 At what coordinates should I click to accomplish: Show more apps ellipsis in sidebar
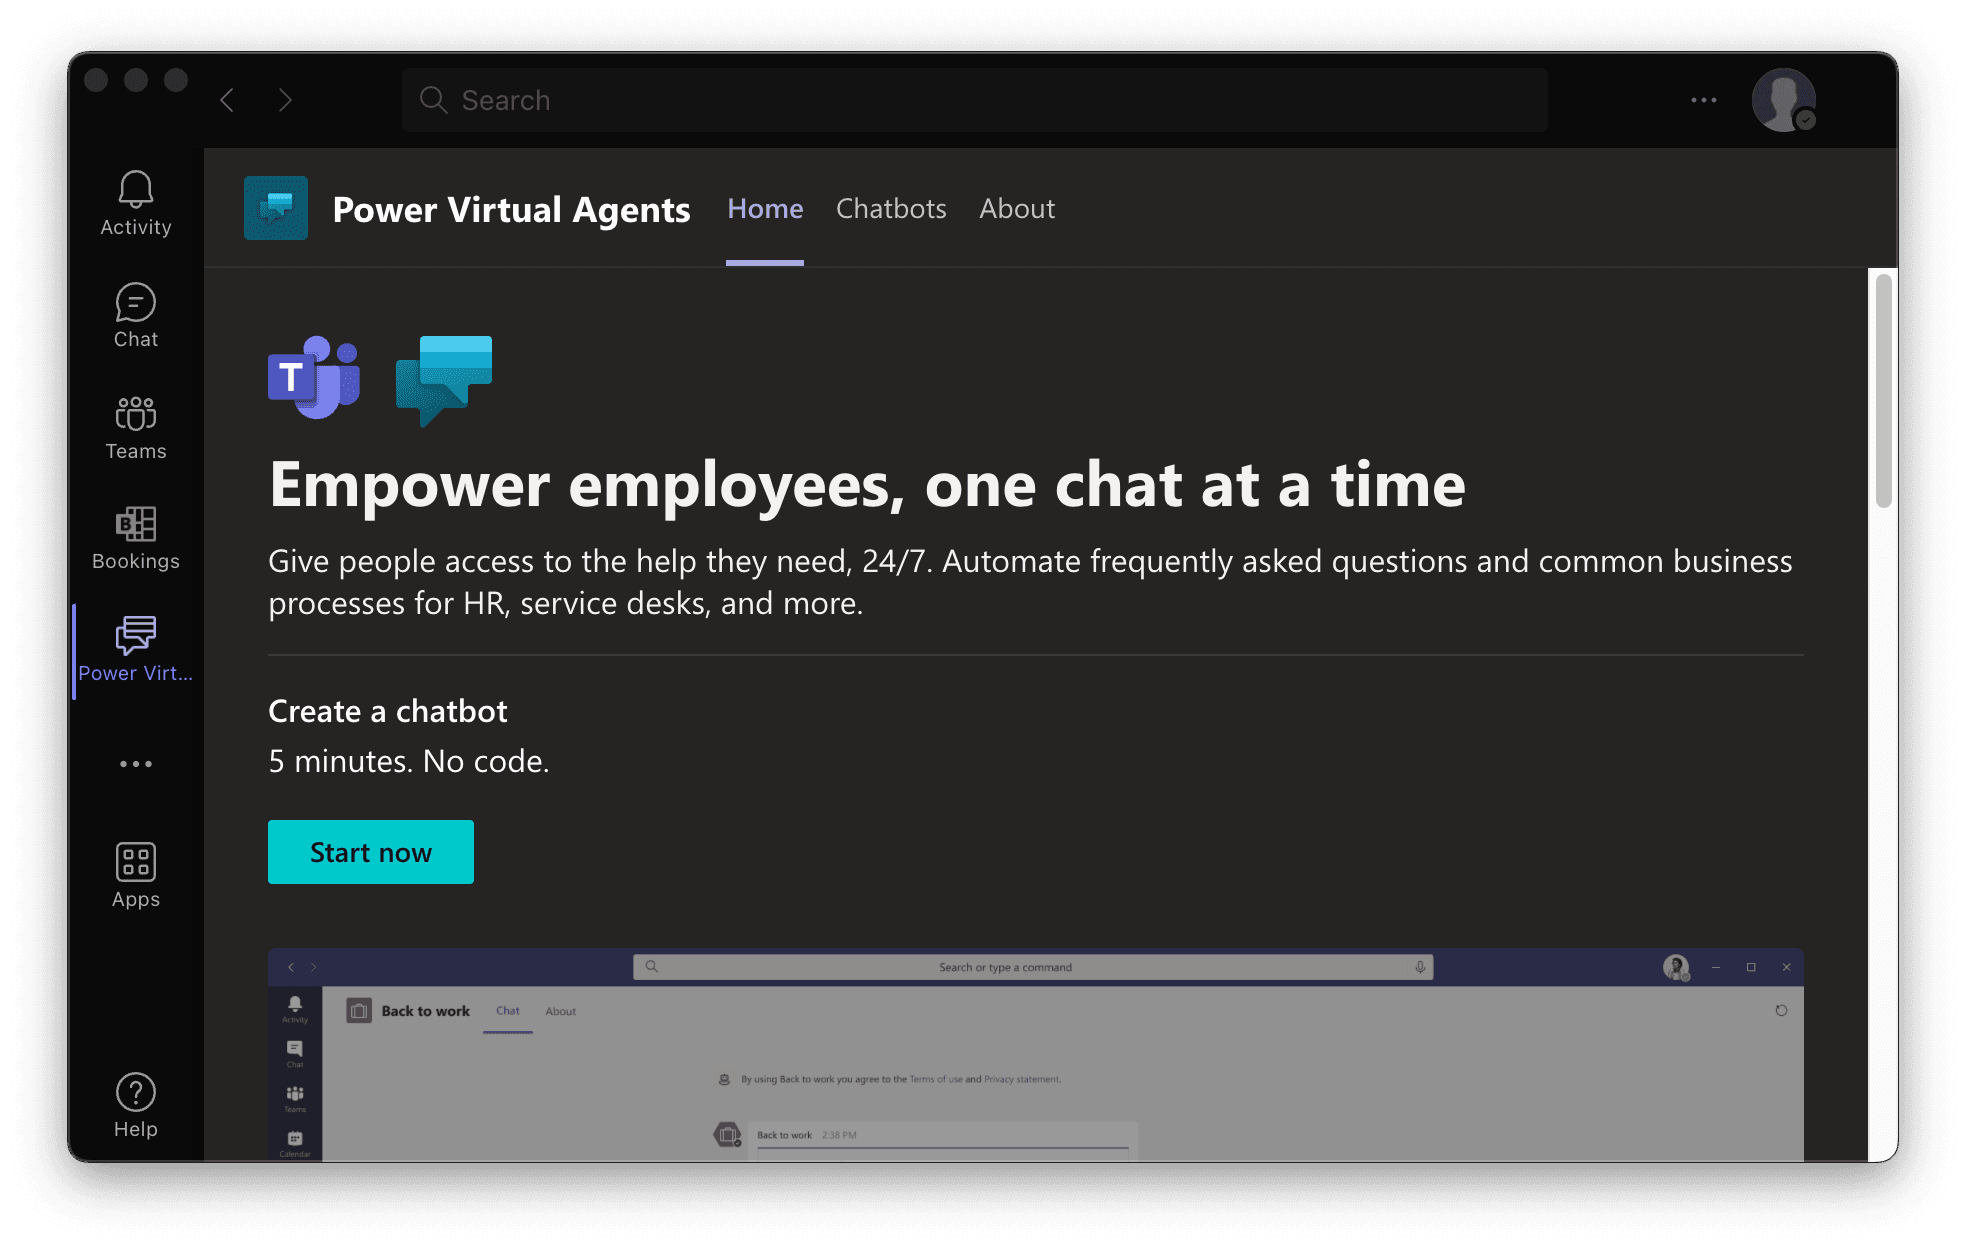[136, 764]
